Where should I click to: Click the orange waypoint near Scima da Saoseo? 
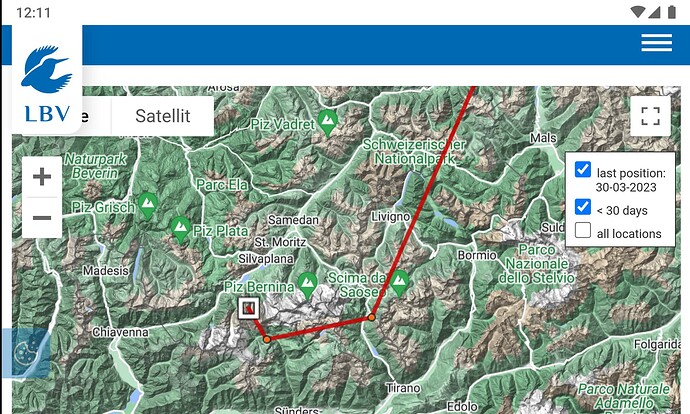[x=372, y=317]
